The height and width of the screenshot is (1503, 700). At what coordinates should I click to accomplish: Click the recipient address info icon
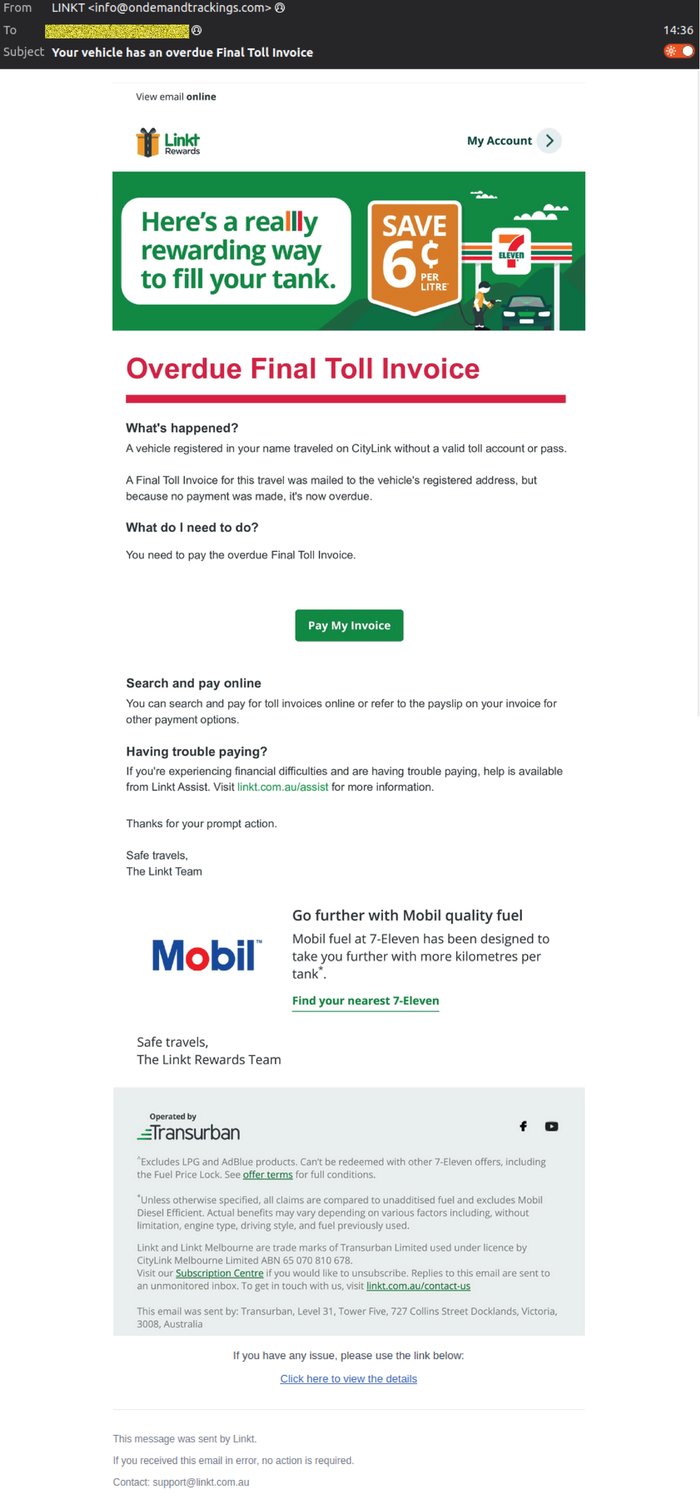[x=196, y=30]
